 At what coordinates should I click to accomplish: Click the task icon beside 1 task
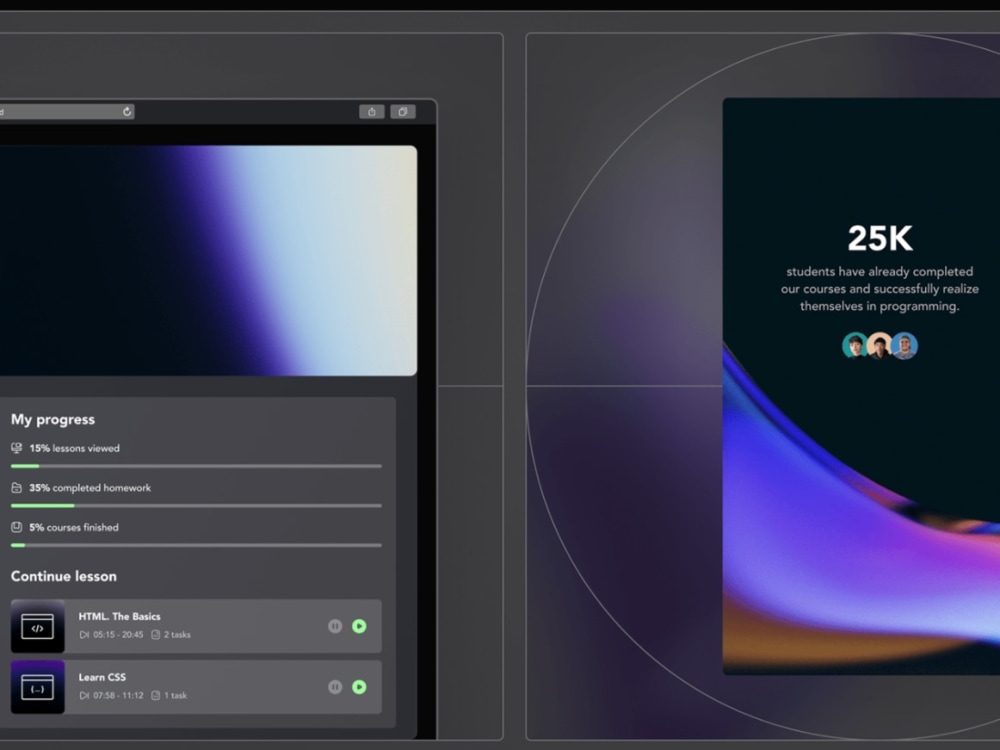(156, 695)
